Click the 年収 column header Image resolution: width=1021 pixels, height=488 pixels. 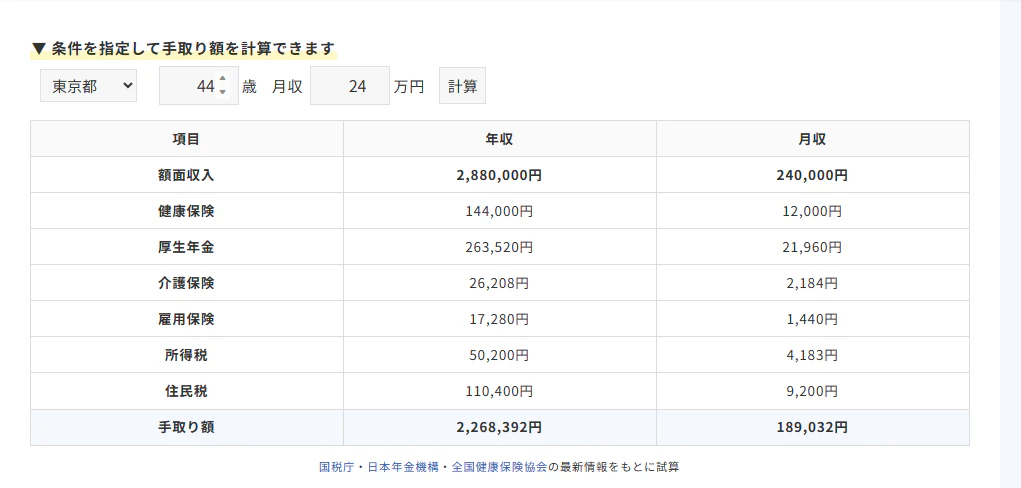click(499, 139)
